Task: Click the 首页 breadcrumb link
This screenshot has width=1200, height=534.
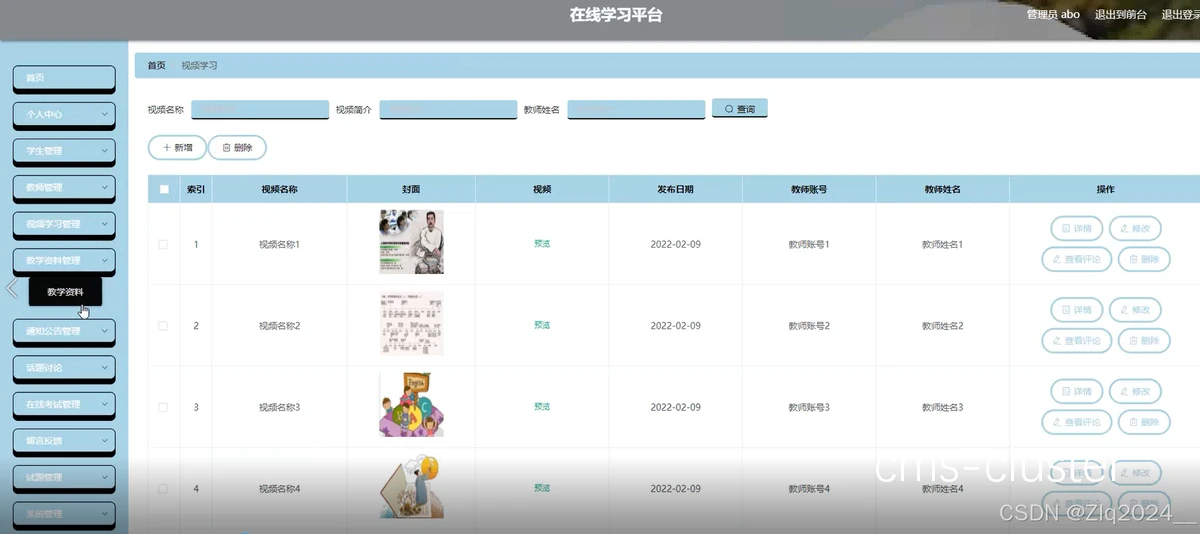Action: (156, 65)
